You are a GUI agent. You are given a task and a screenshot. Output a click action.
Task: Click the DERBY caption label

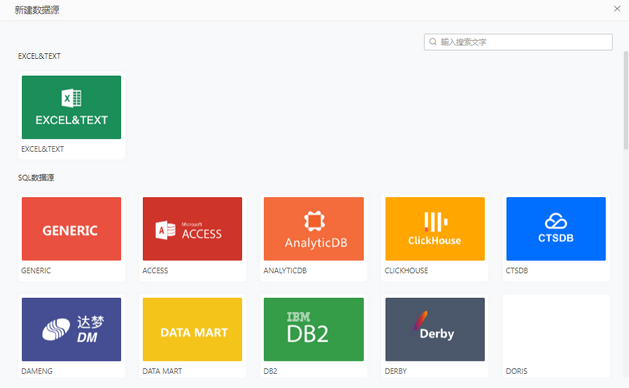pyautogui.click(x=396, y=371)
